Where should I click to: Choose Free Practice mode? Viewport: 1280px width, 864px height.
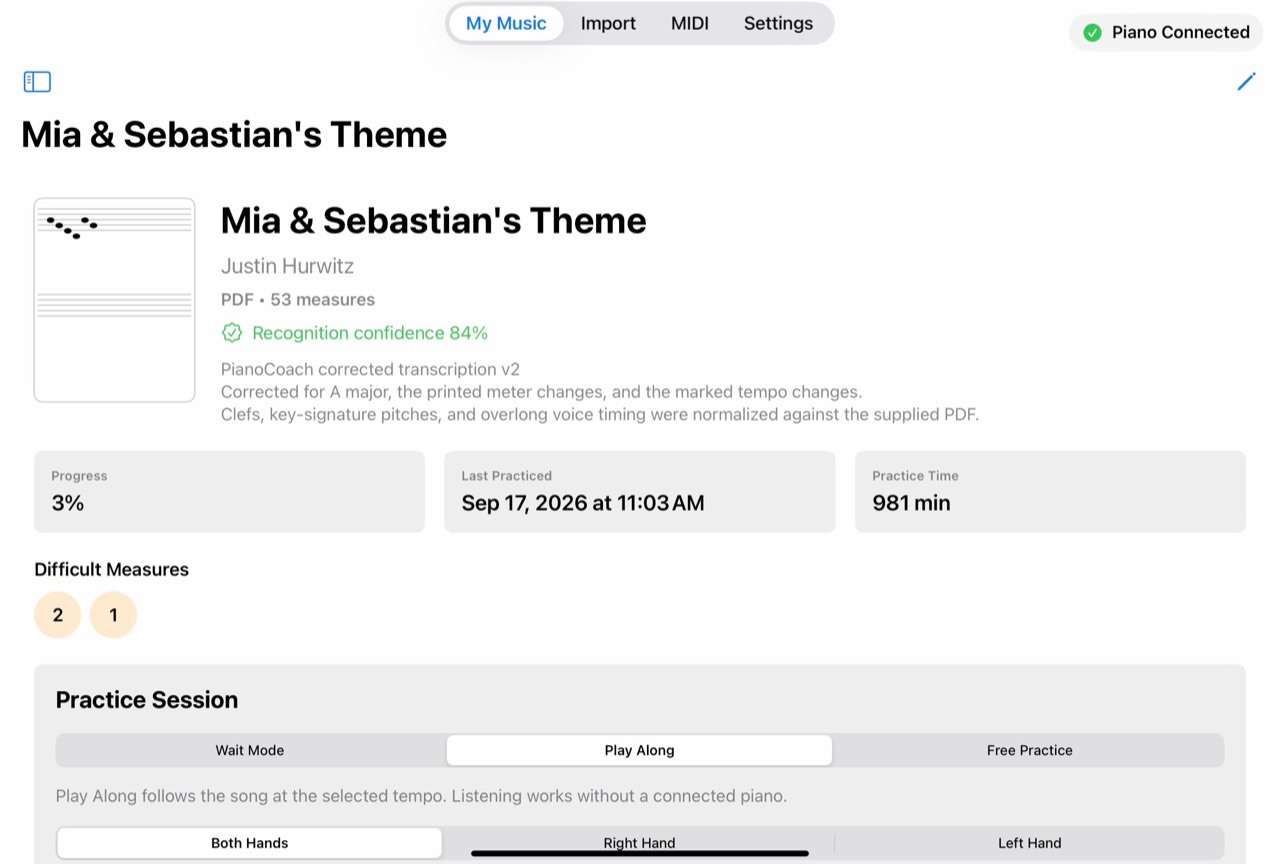click(1029, 750)
